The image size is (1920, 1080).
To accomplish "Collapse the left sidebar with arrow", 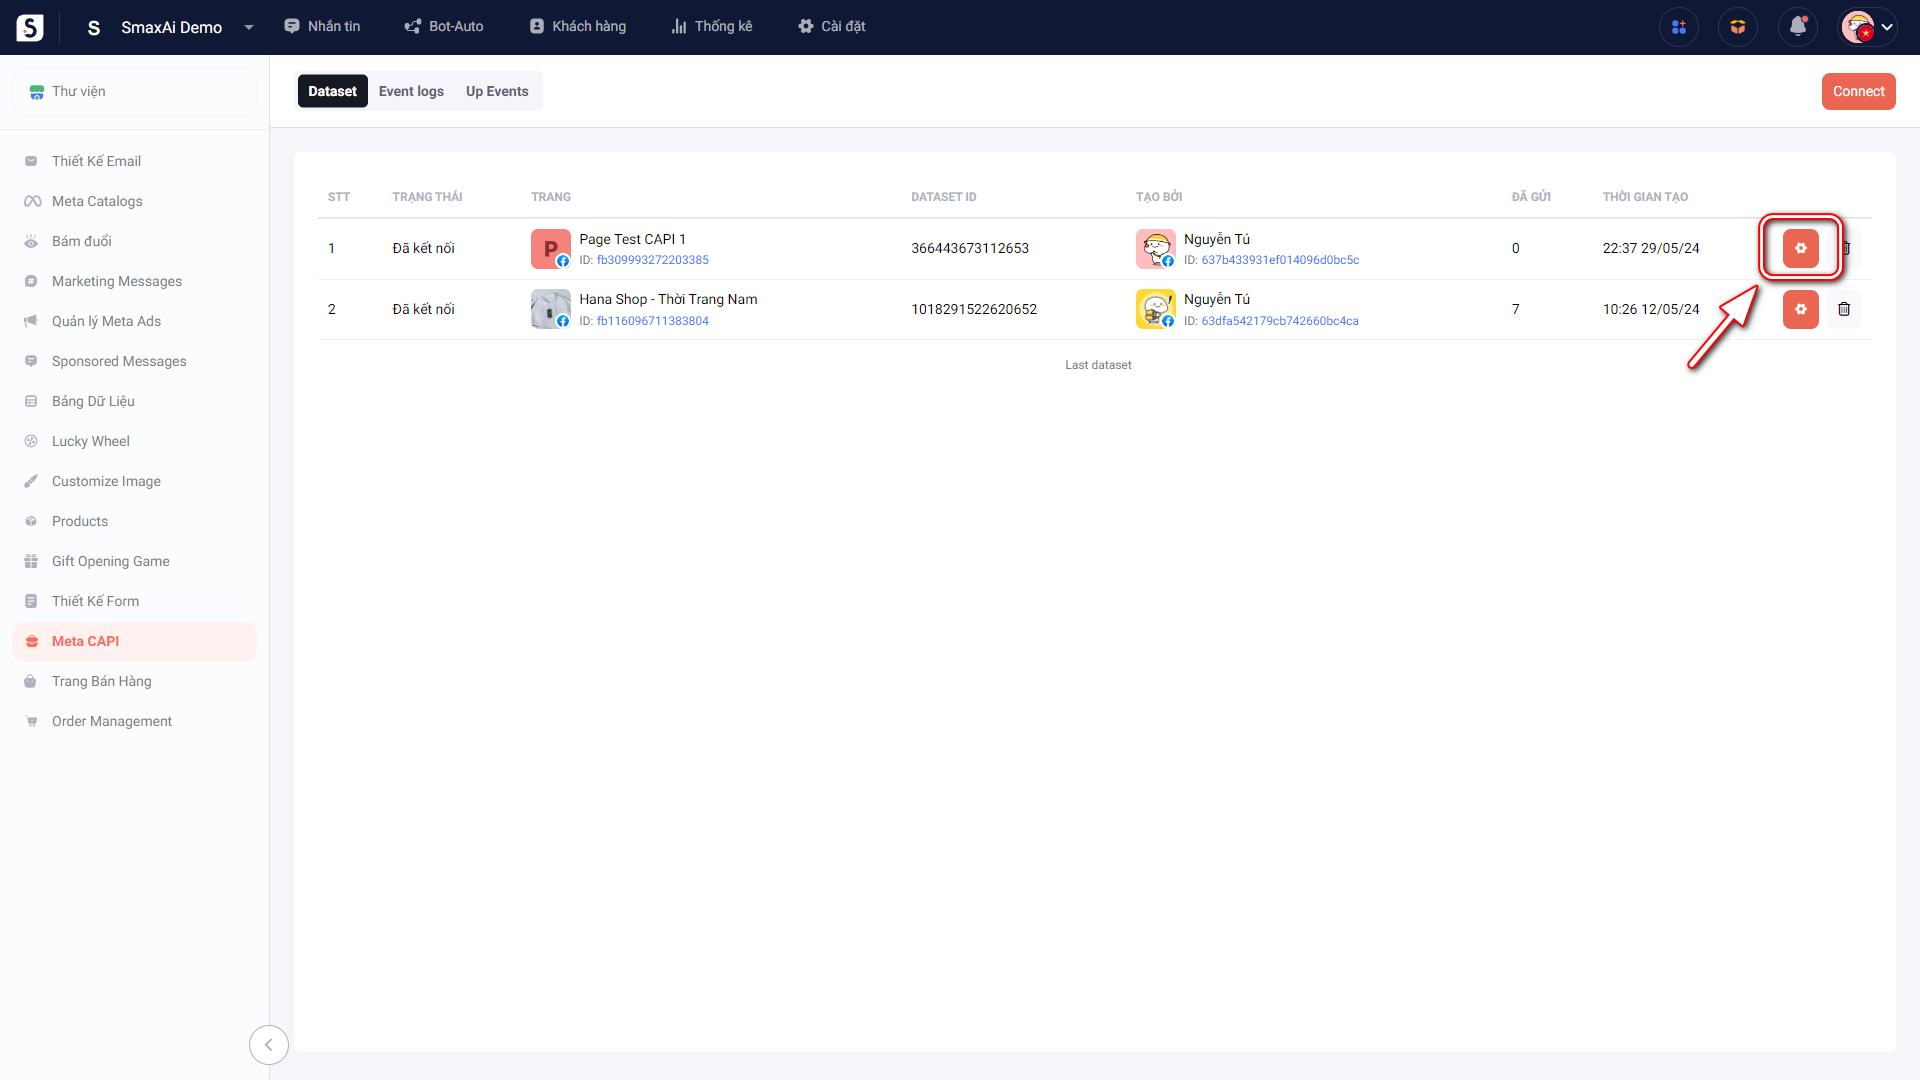I will [268, 1044].
